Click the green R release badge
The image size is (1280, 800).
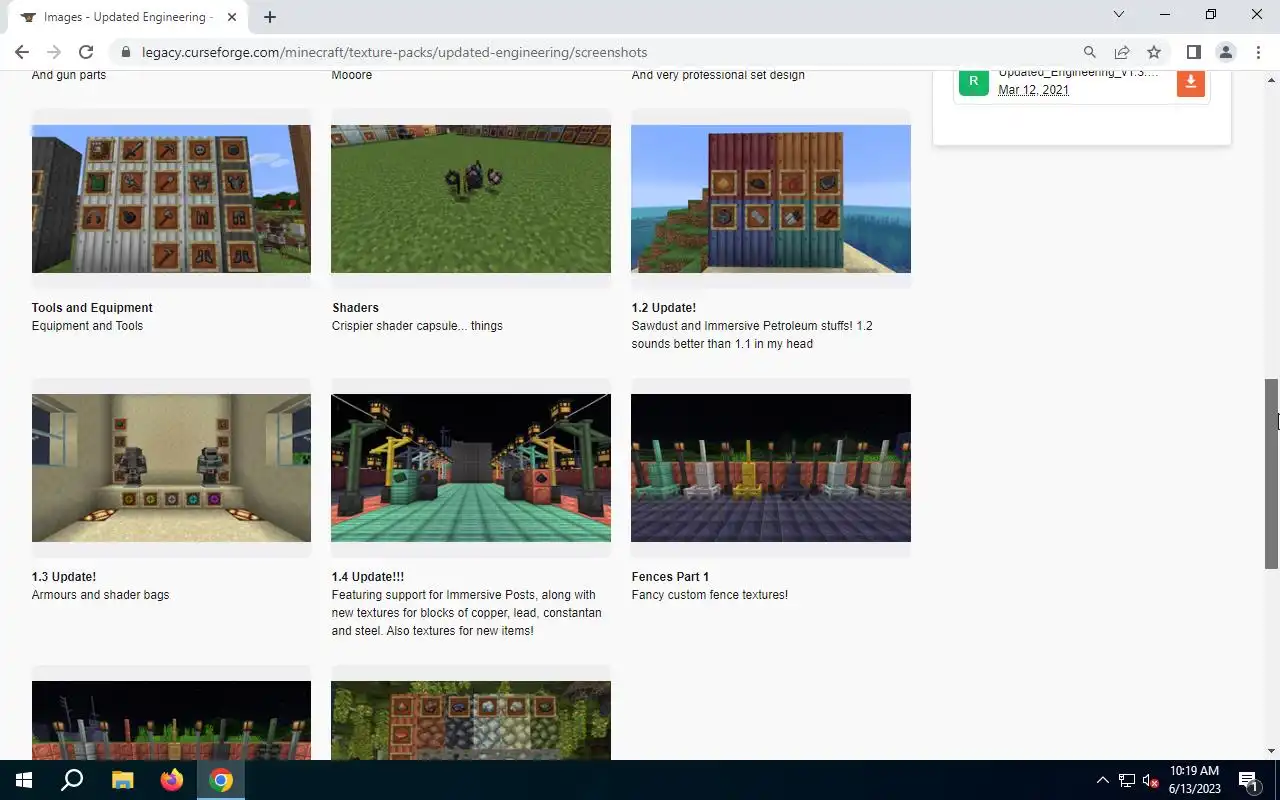[973, 82]
